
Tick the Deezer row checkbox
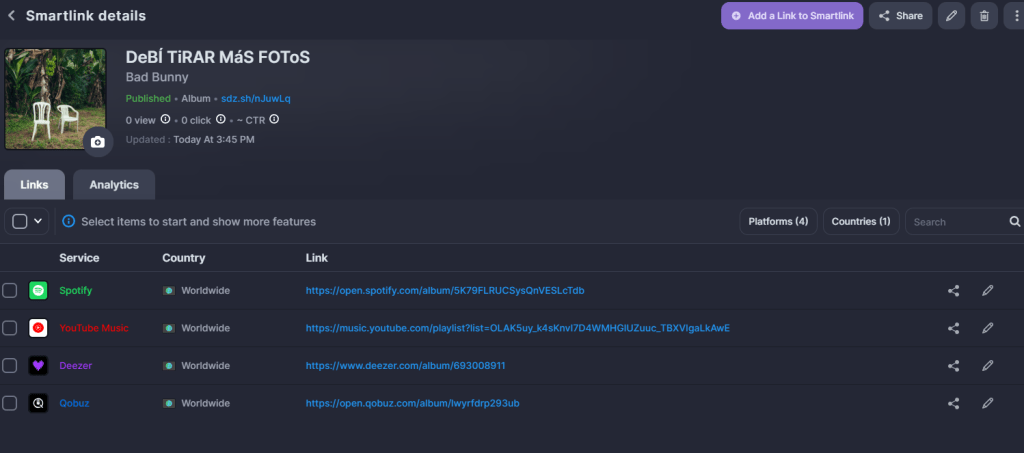[x=10, y=366]
